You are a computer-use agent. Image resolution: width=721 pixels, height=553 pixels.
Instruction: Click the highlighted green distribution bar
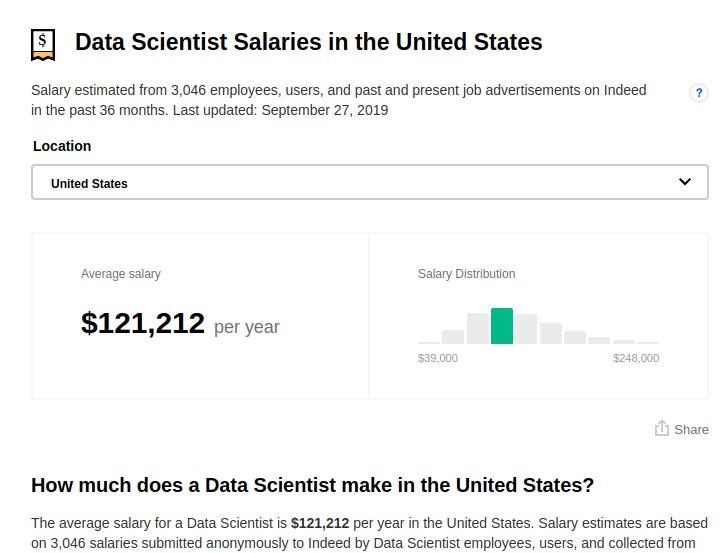(502, 326)
